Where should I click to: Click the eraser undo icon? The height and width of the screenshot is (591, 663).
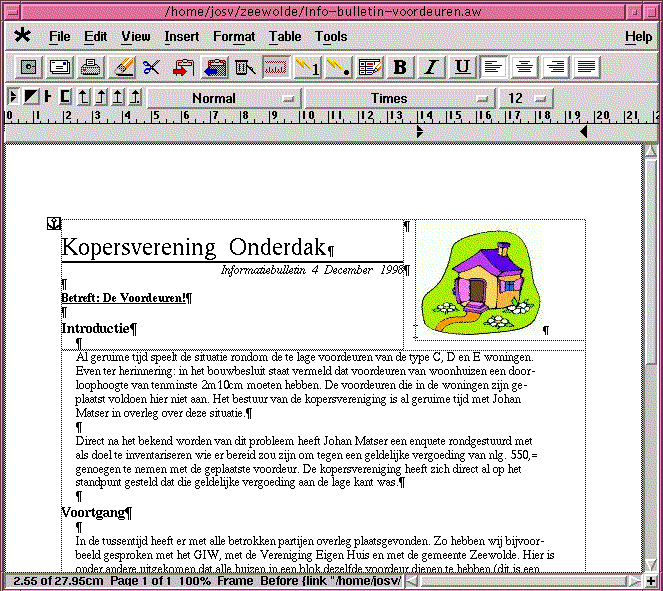pyautogui.click(x=122, y=67)
